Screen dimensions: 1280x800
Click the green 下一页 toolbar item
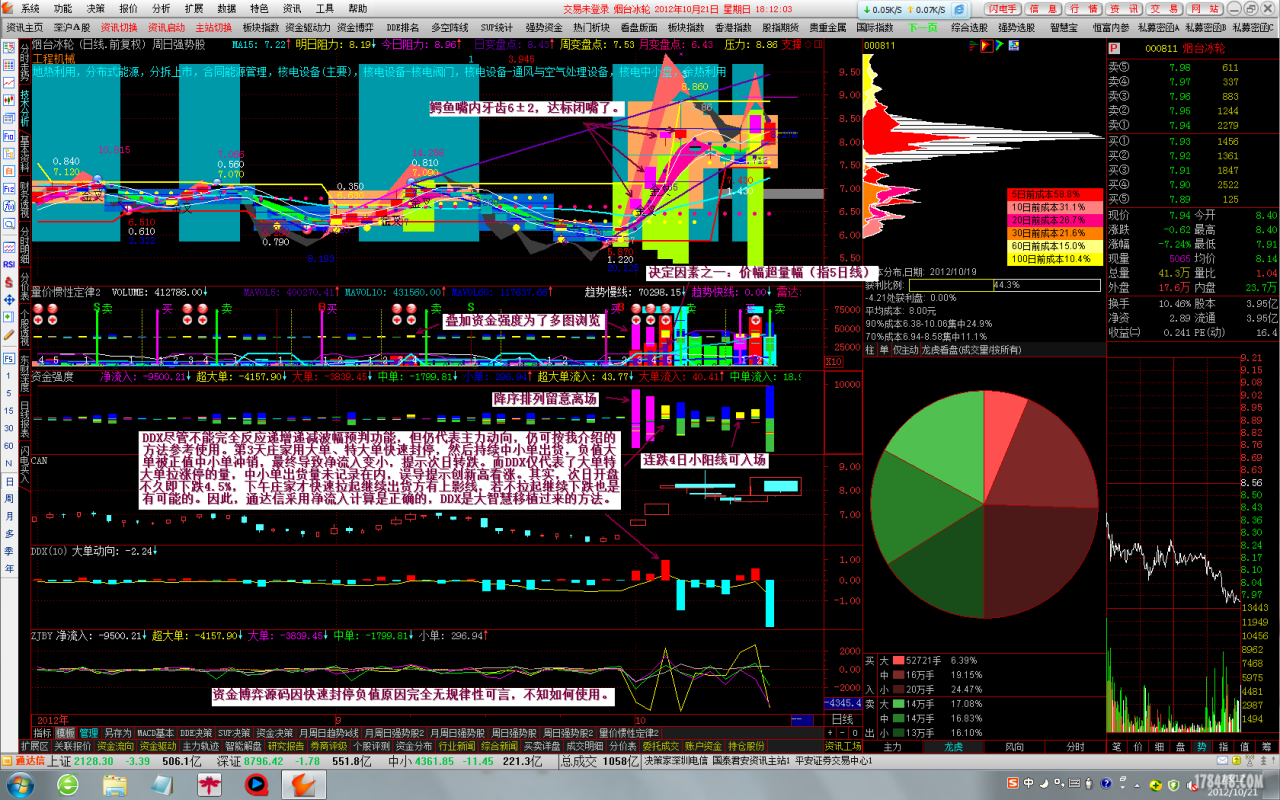(x=924, y=27)
